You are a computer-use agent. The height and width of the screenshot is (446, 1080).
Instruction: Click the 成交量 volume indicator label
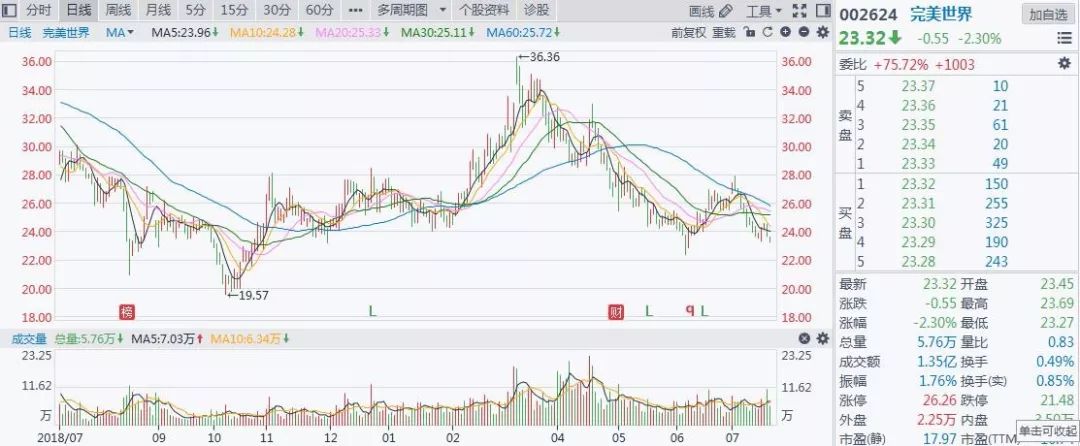(28, 339)
